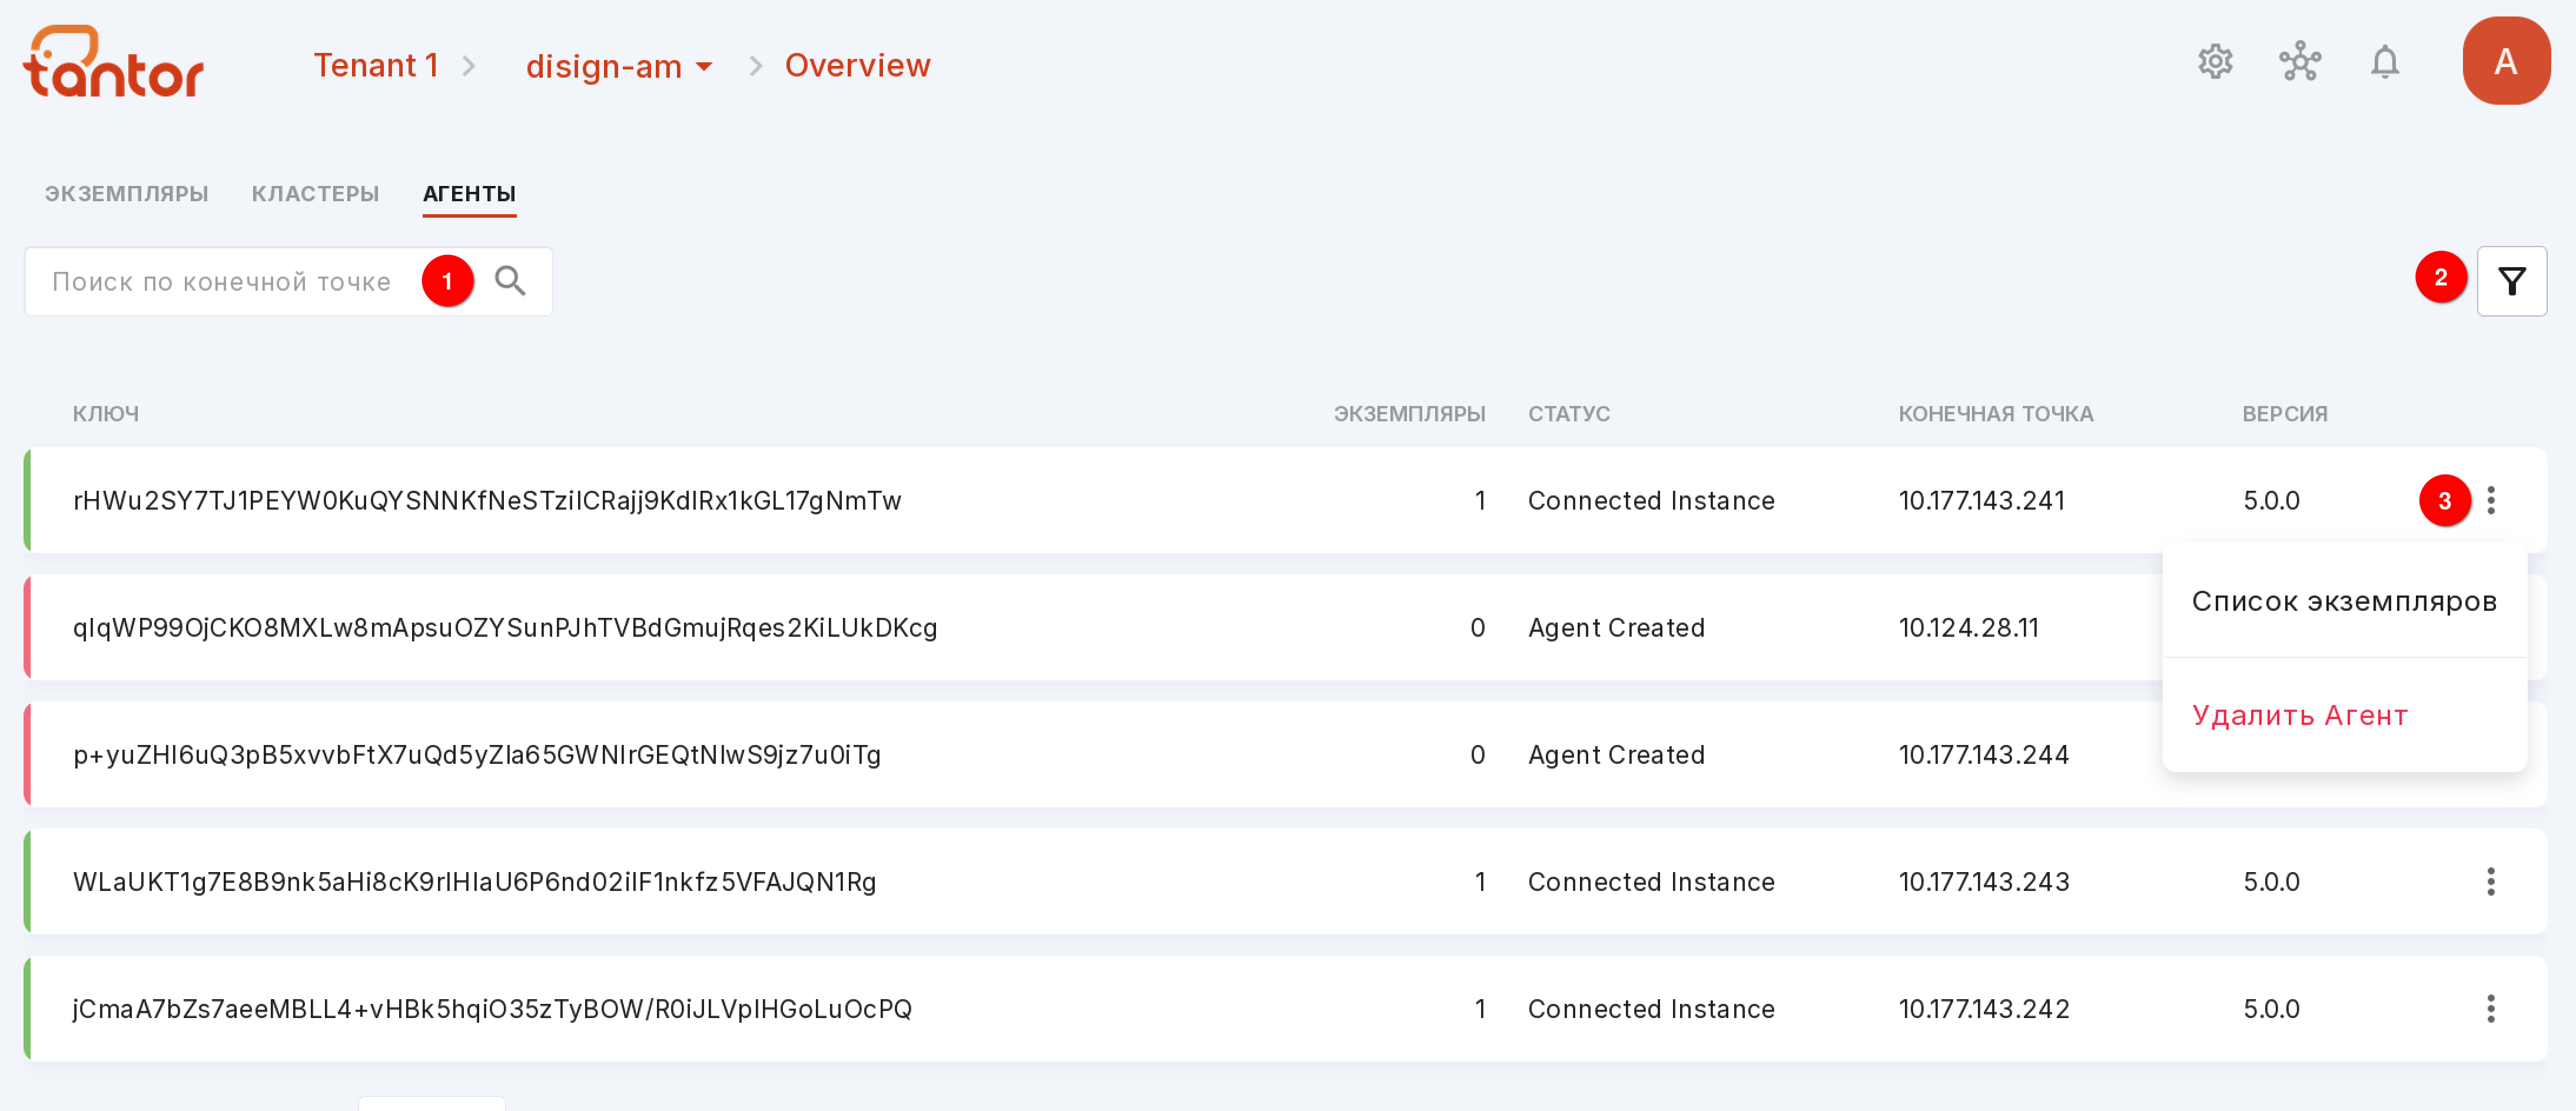Click Agent Created status for 10.124.28.11
Viewport: 2576px width, 1111px height.
1616,627
